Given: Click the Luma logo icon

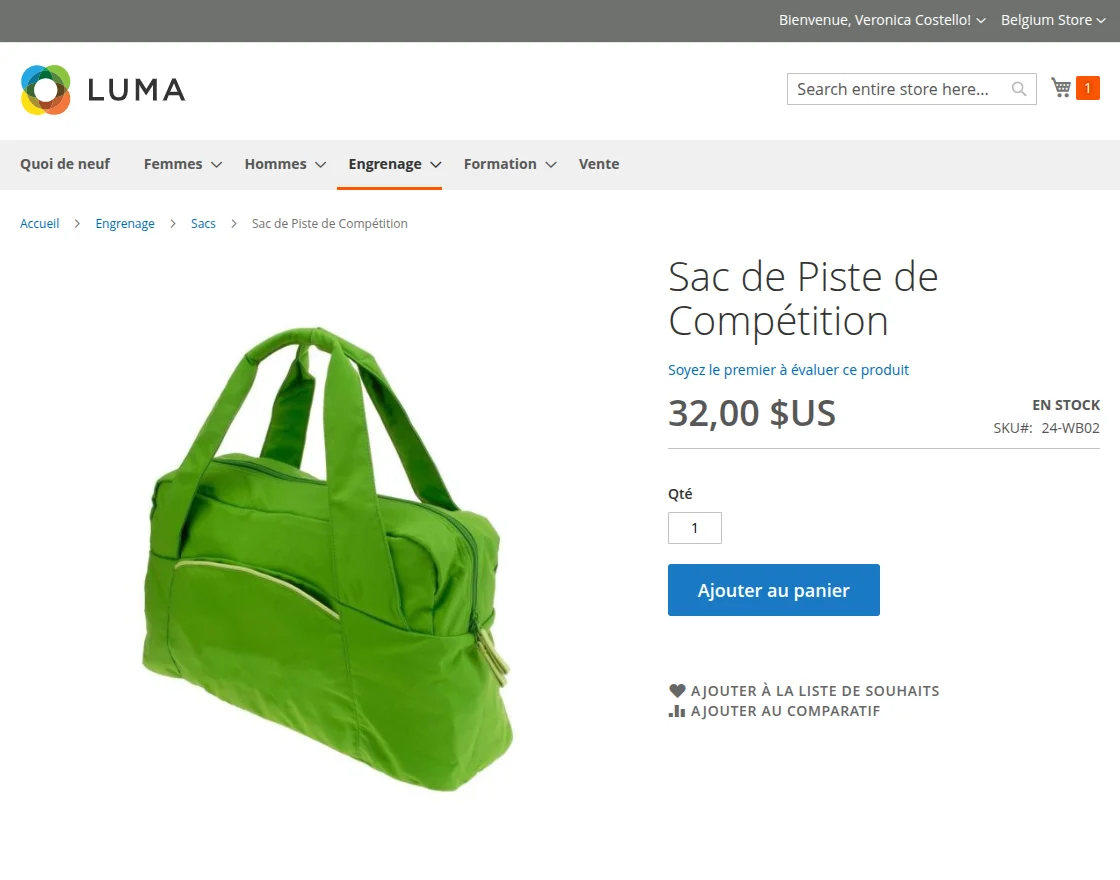Looking at the screenshot, I should (x=46, y=90).
